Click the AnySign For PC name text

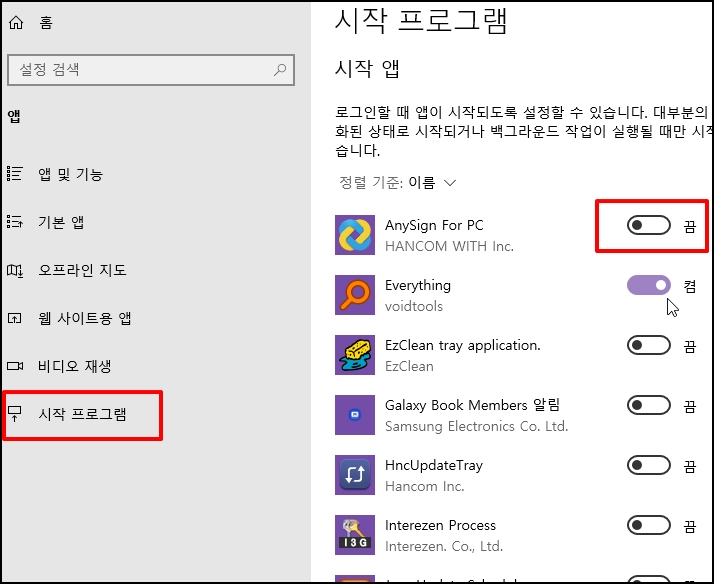[434, 225]
